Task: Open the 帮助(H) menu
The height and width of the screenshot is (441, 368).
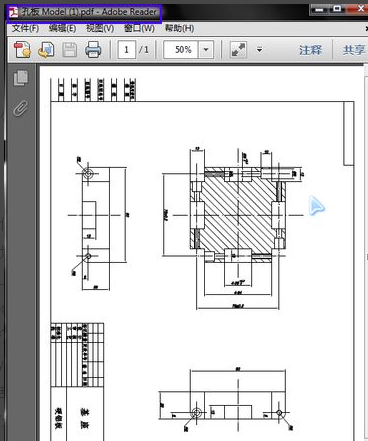Action: [179, 28]
